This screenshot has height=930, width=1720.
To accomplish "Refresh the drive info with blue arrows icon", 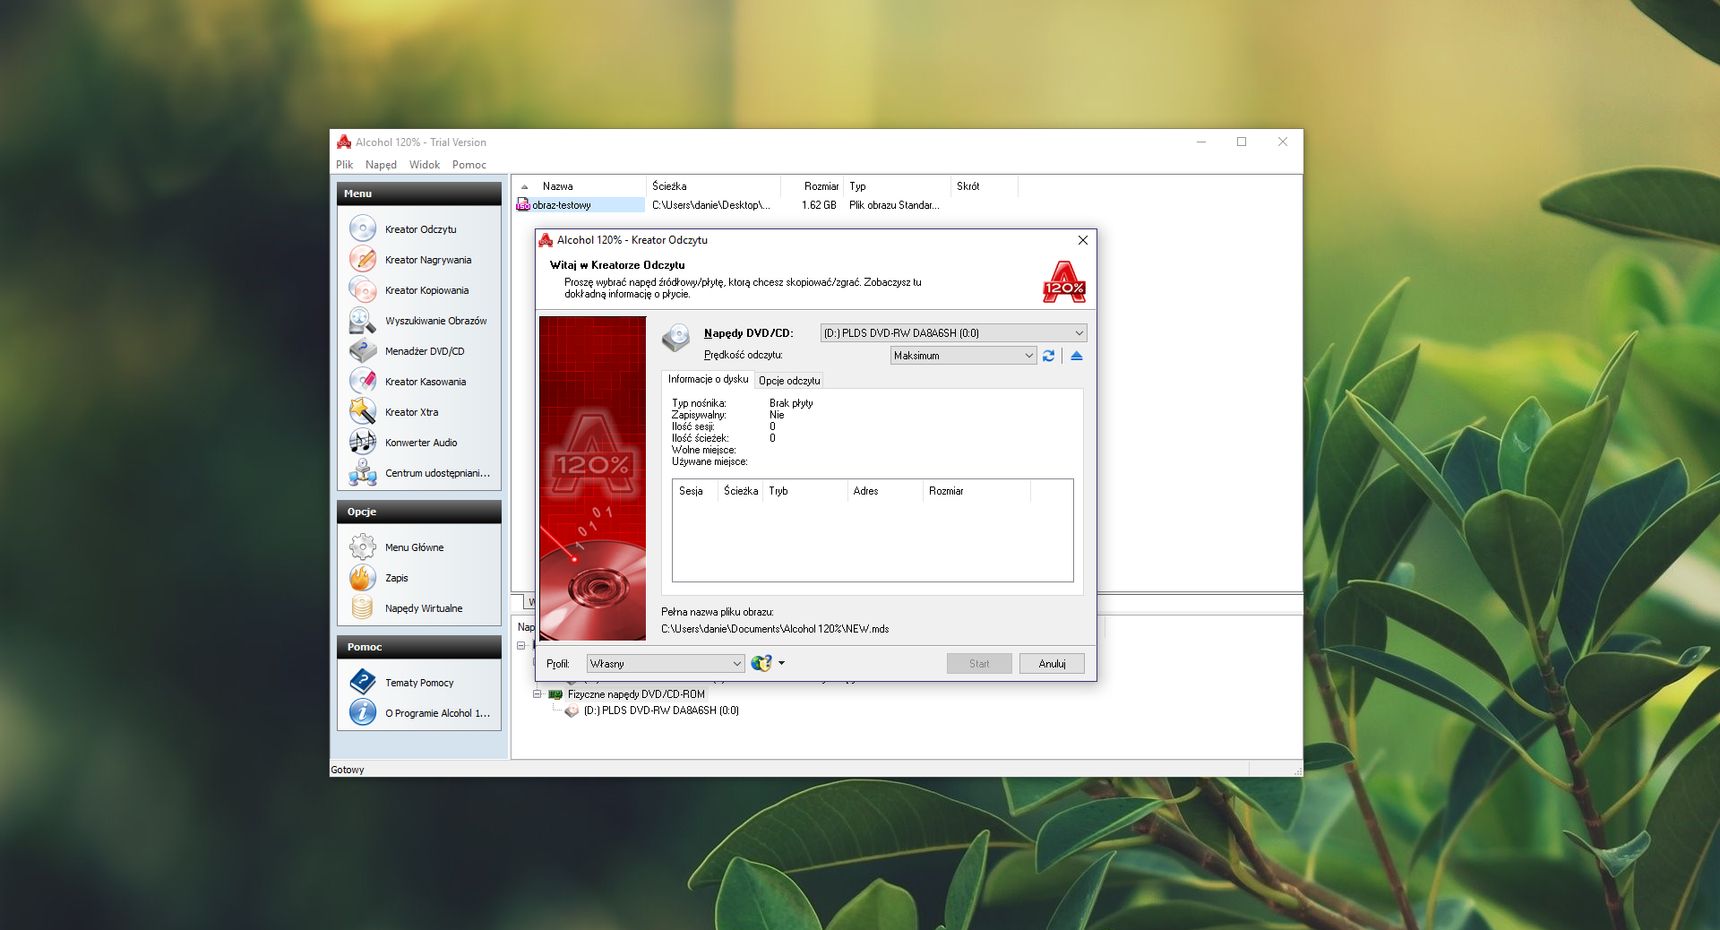I will click(x=1048, y=356).
